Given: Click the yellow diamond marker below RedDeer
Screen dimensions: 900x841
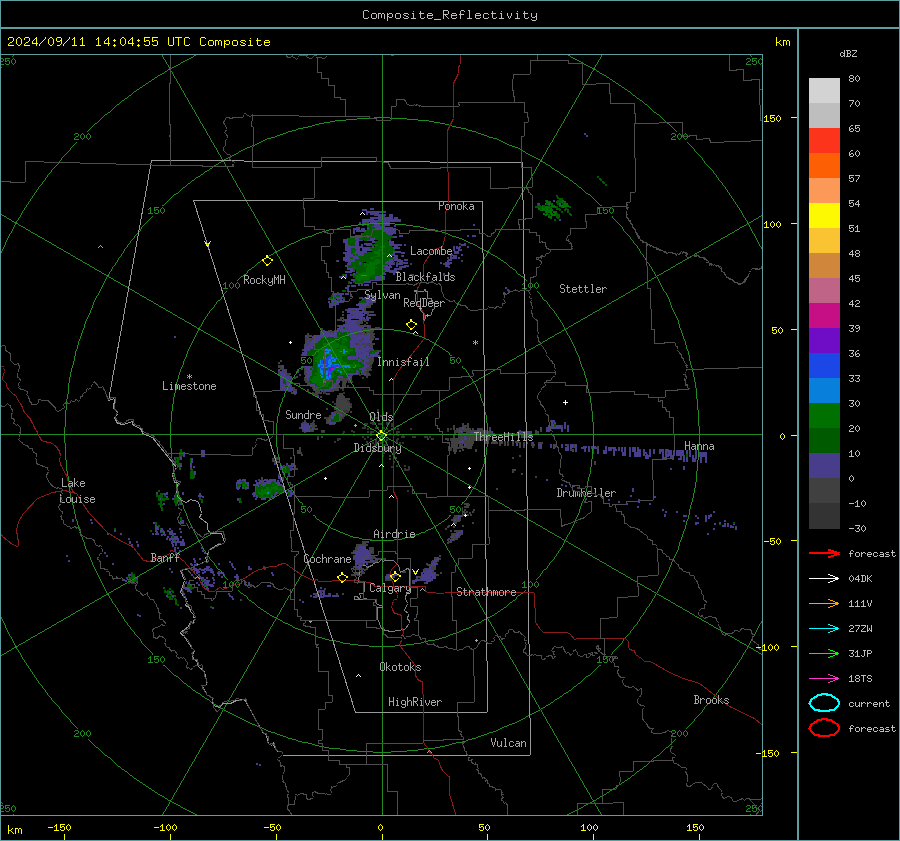Looking at the screenshot, I should click(x=412, y=325).
